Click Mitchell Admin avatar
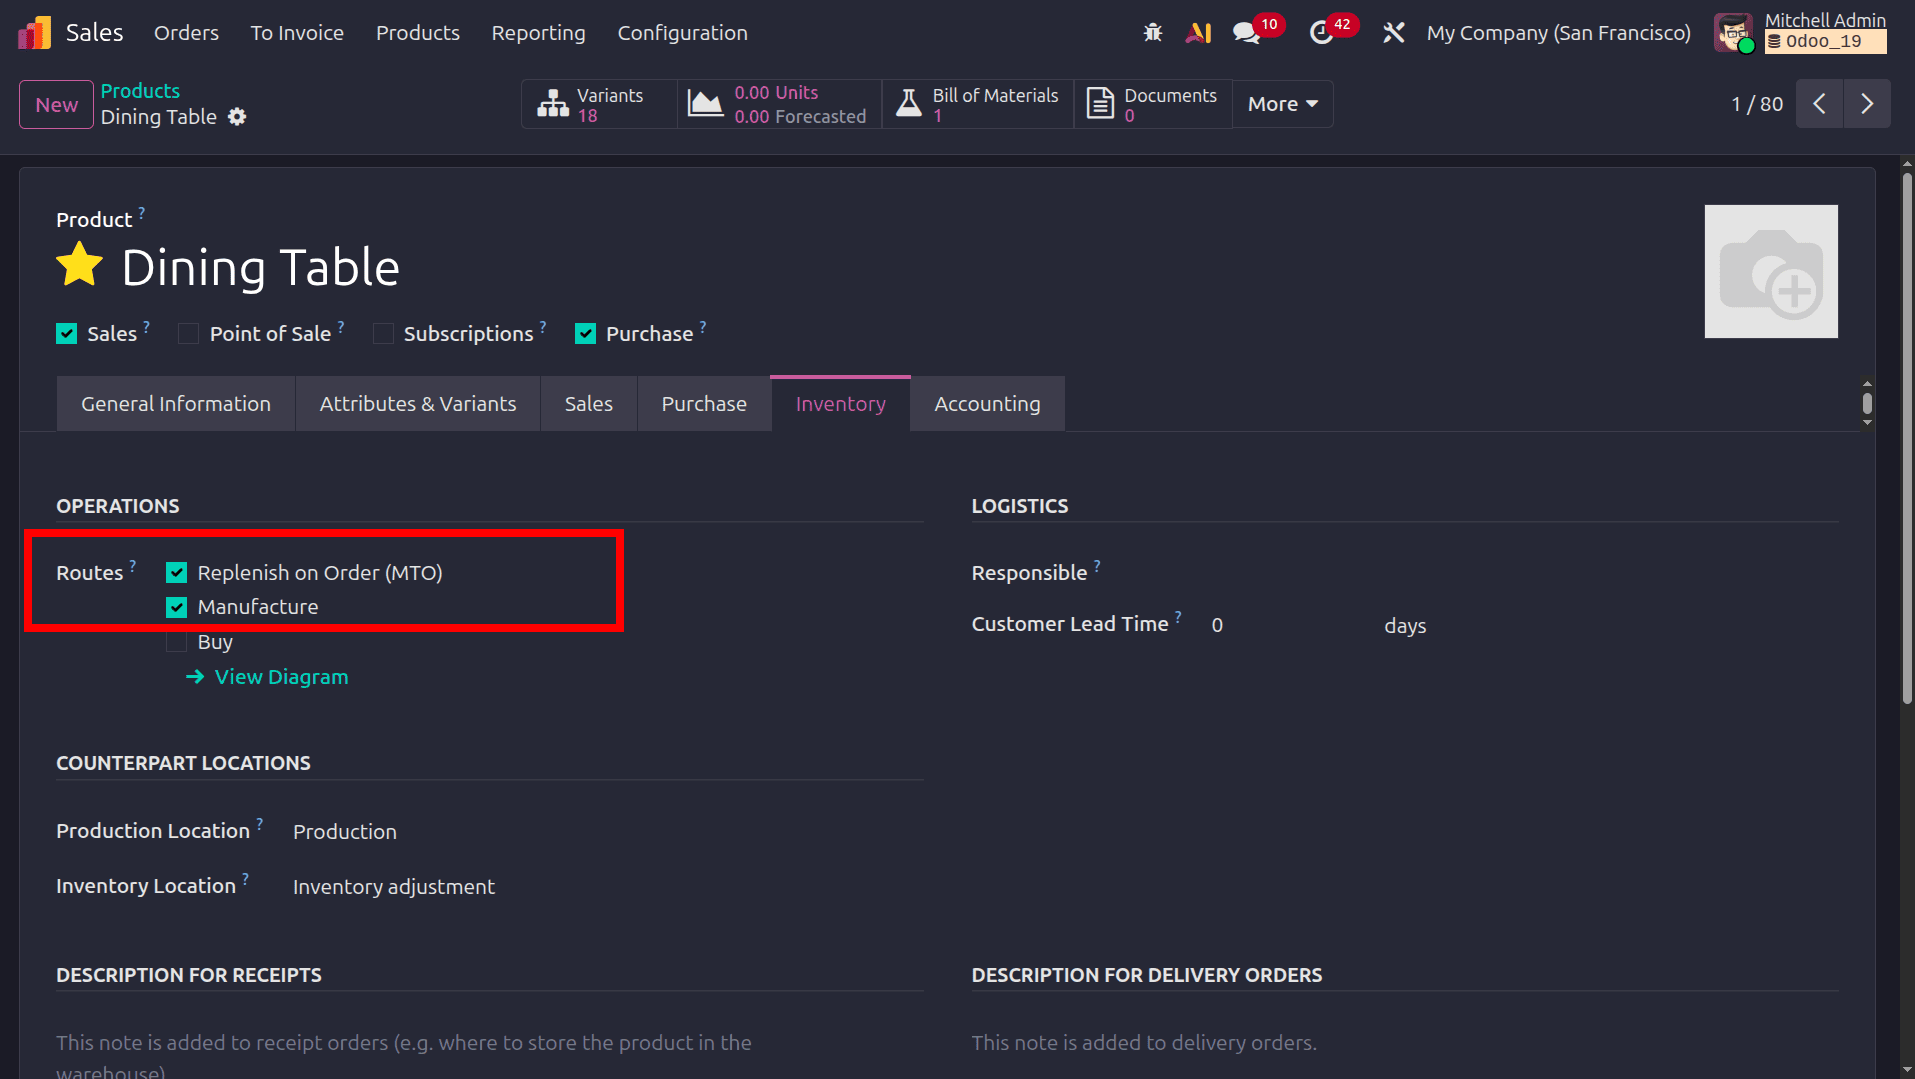 pyautogui.click(x=1734, y=33)
